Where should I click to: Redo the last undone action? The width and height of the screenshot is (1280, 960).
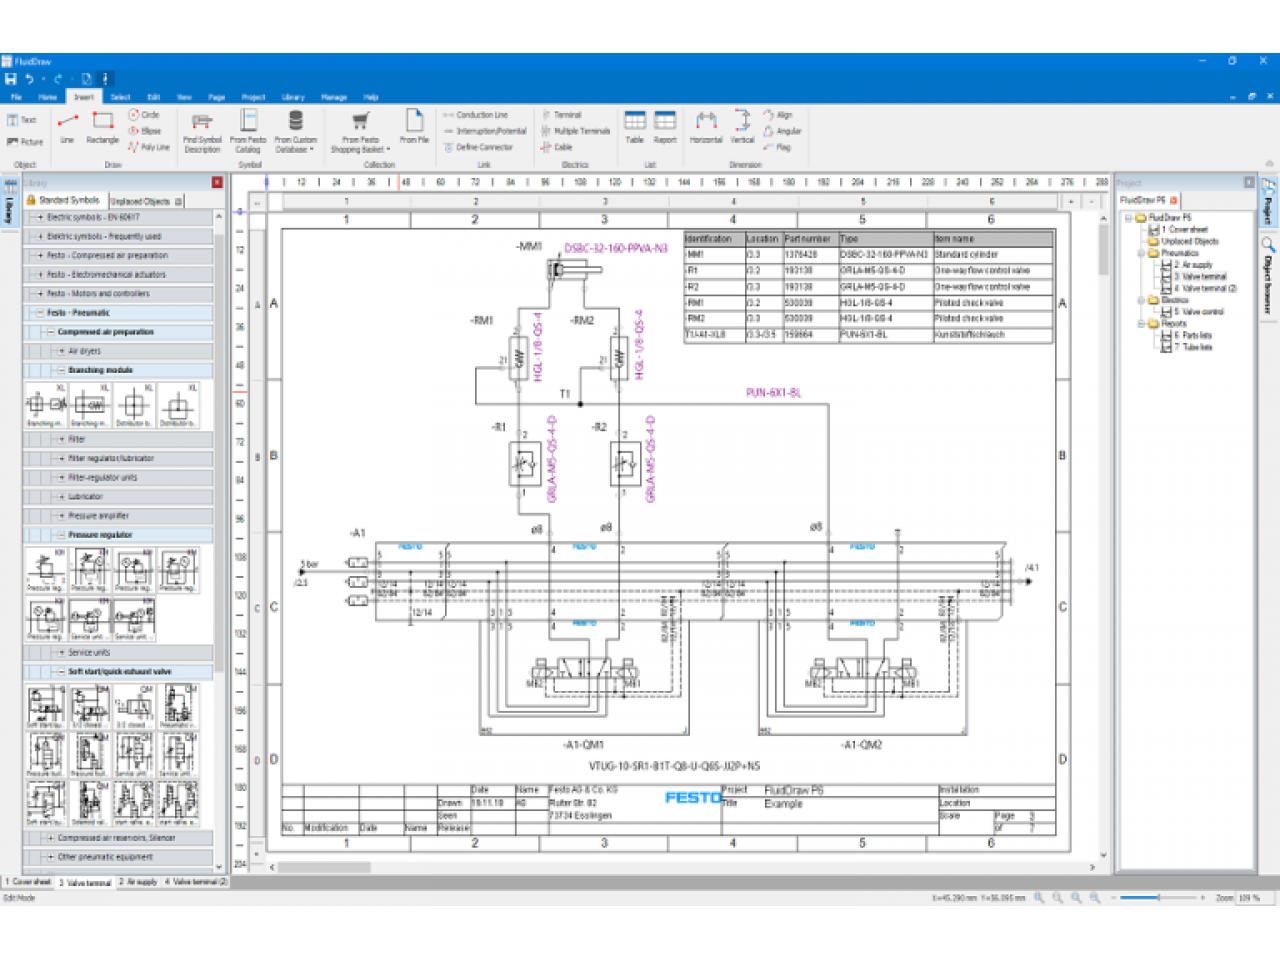(59, 78)
